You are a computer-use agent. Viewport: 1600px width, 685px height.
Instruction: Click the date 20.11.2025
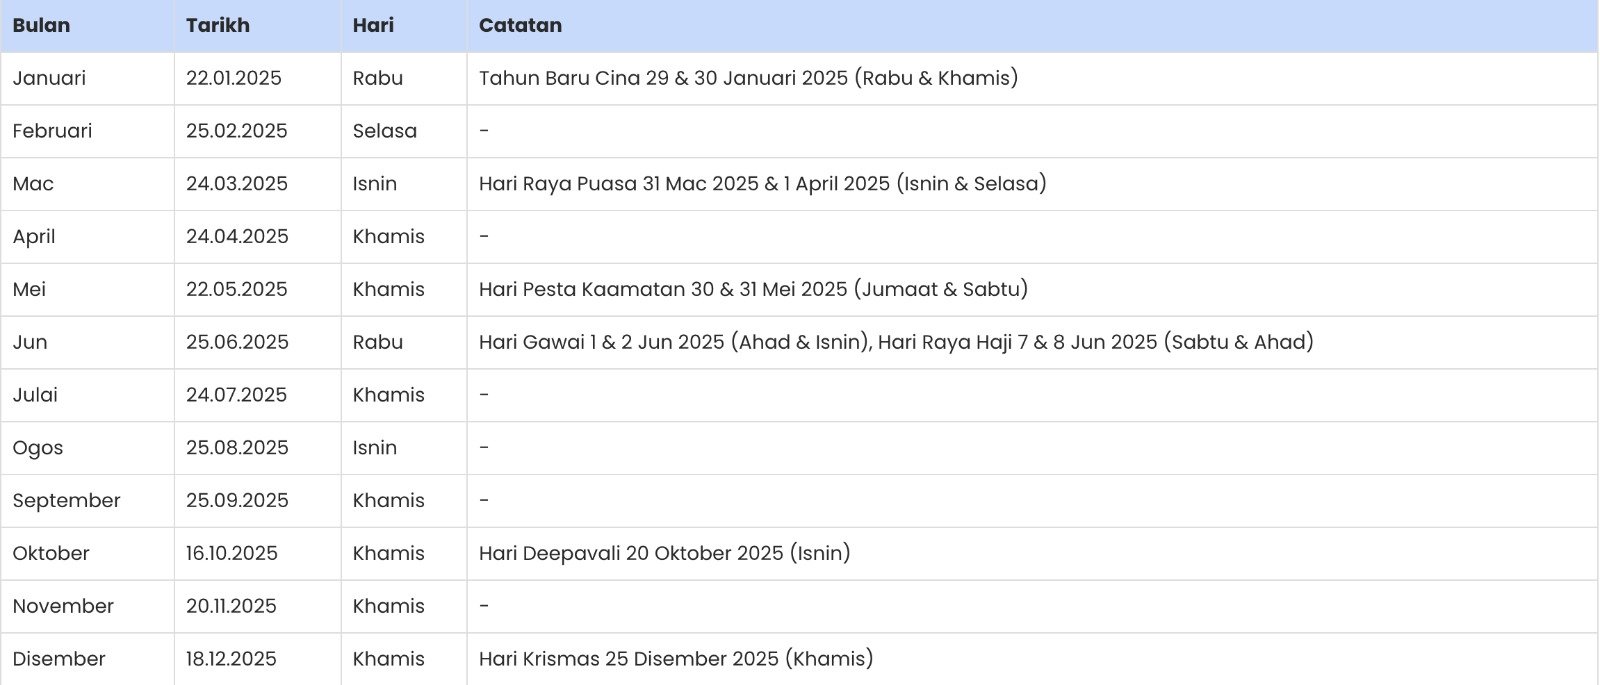pos(231,606)
